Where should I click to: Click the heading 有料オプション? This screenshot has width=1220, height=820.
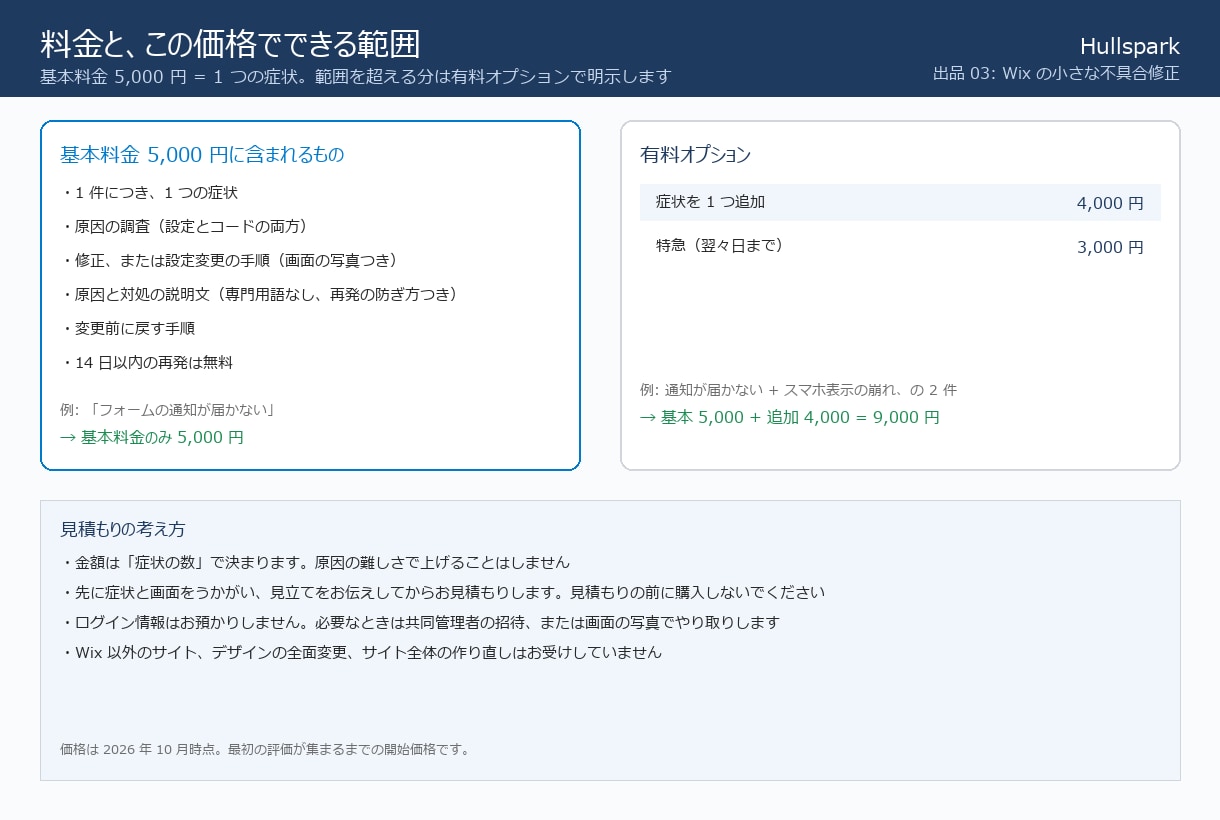point(695,155)
